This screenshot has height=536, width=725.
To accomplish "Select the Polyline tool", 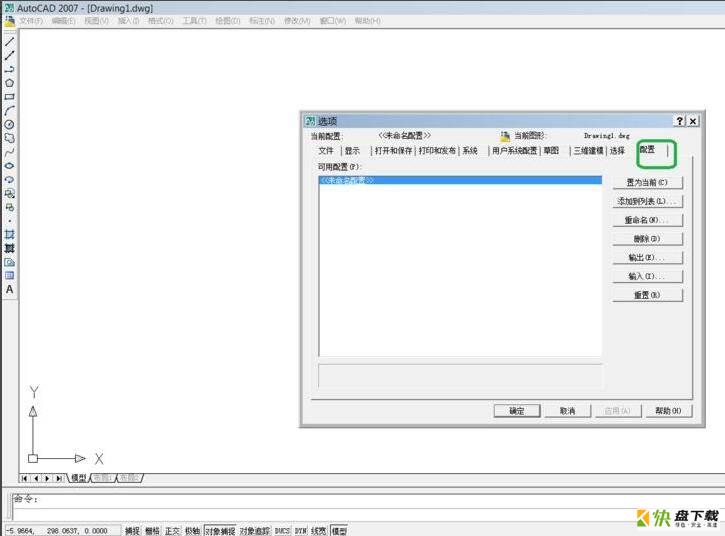I will [x=9, y=69].
